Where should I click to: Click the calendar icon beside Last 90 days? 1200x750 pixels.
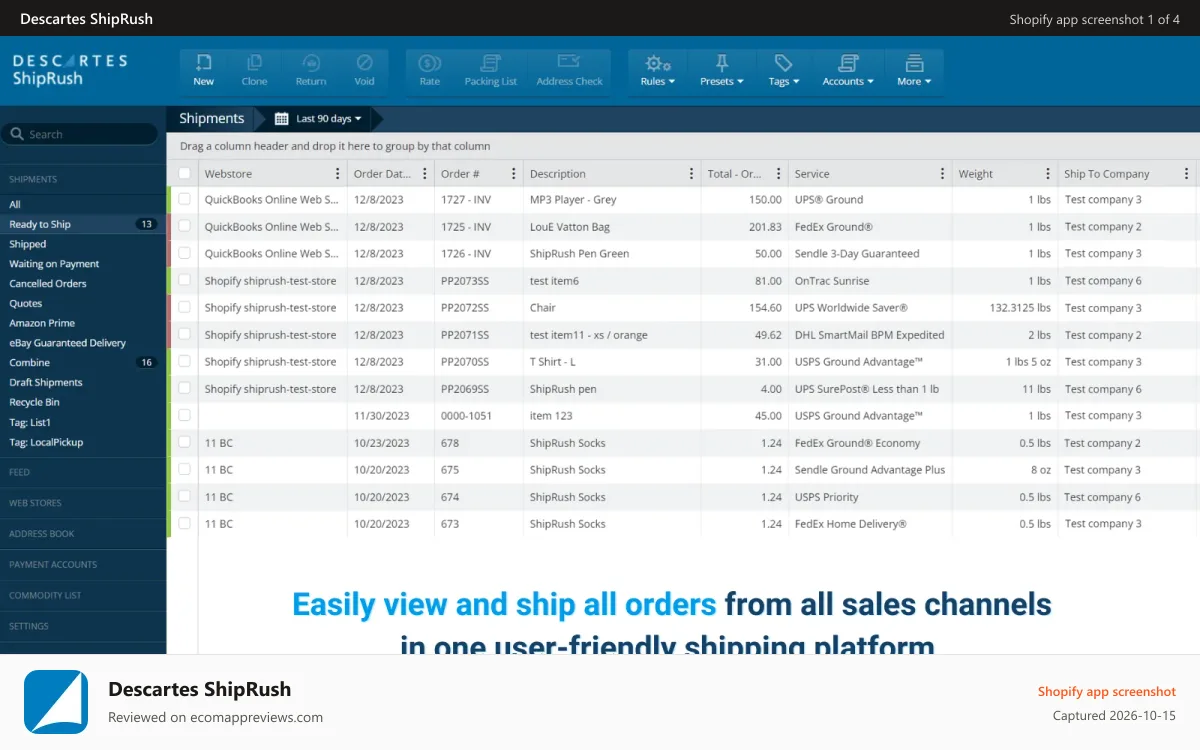282,119
